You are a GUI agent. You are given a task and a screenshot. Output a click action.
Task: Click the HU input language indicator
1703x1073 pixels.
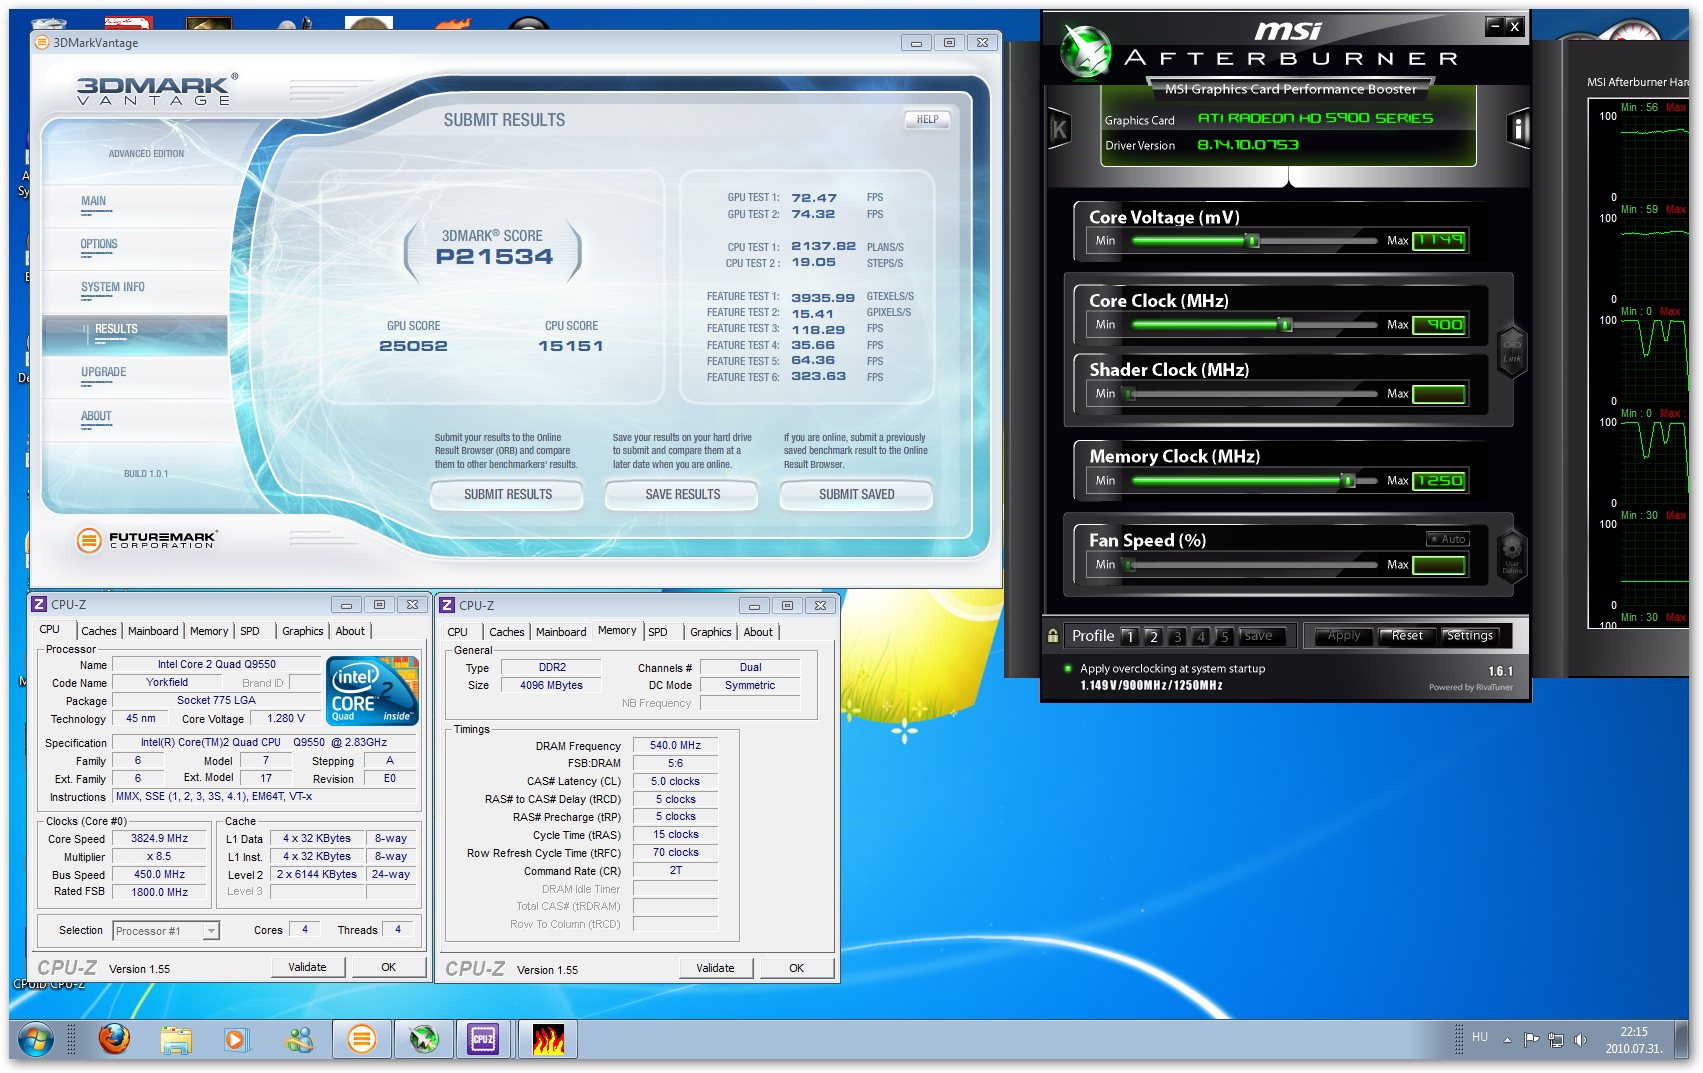[x=1480, y=1037]
